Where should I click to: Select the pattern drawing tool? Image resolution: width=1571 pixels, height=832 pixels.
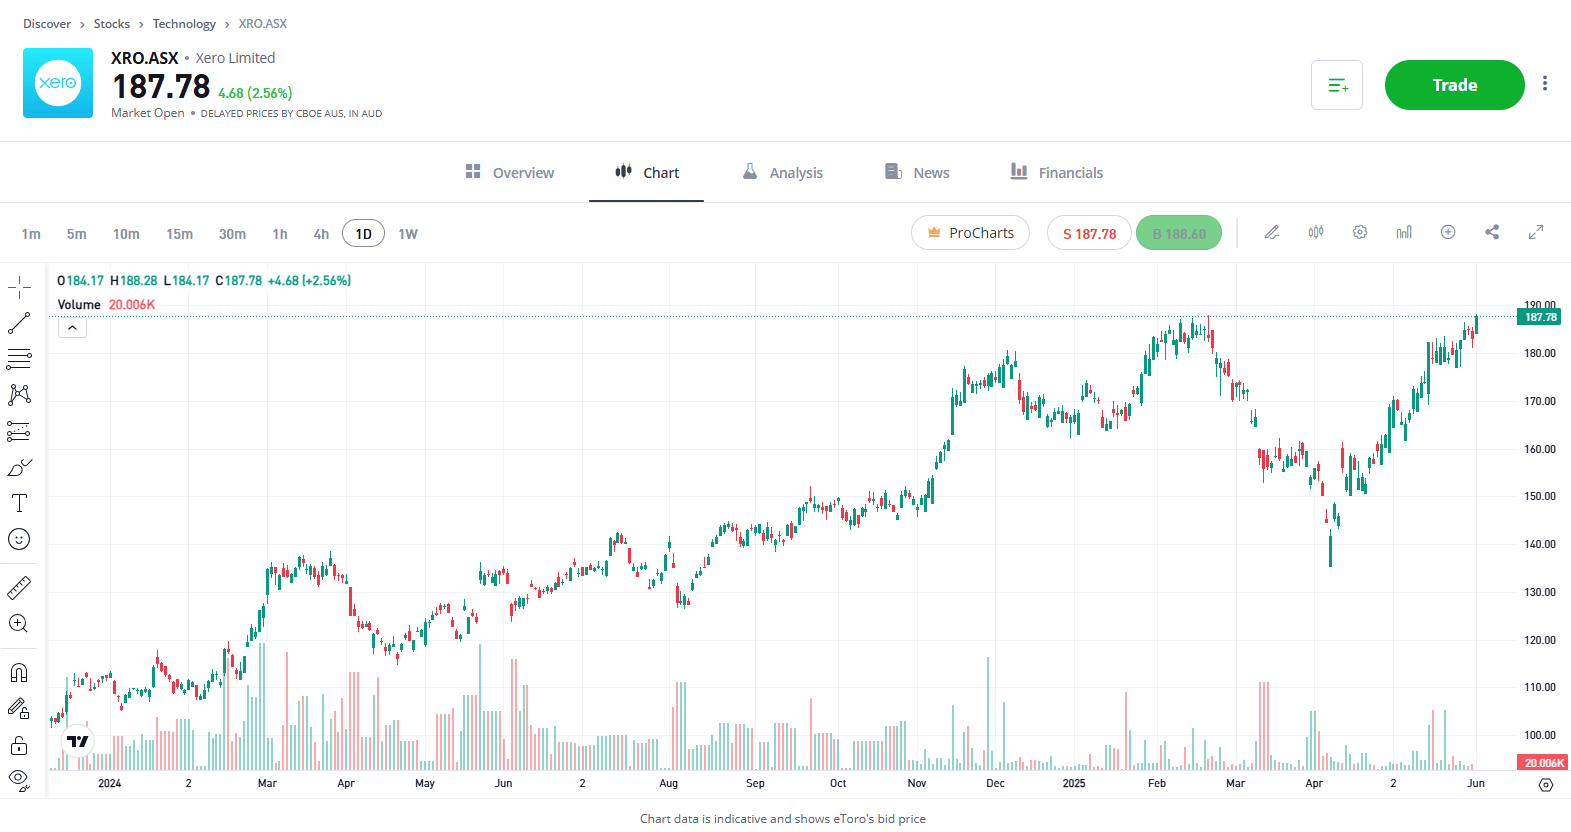pos(19,395)
